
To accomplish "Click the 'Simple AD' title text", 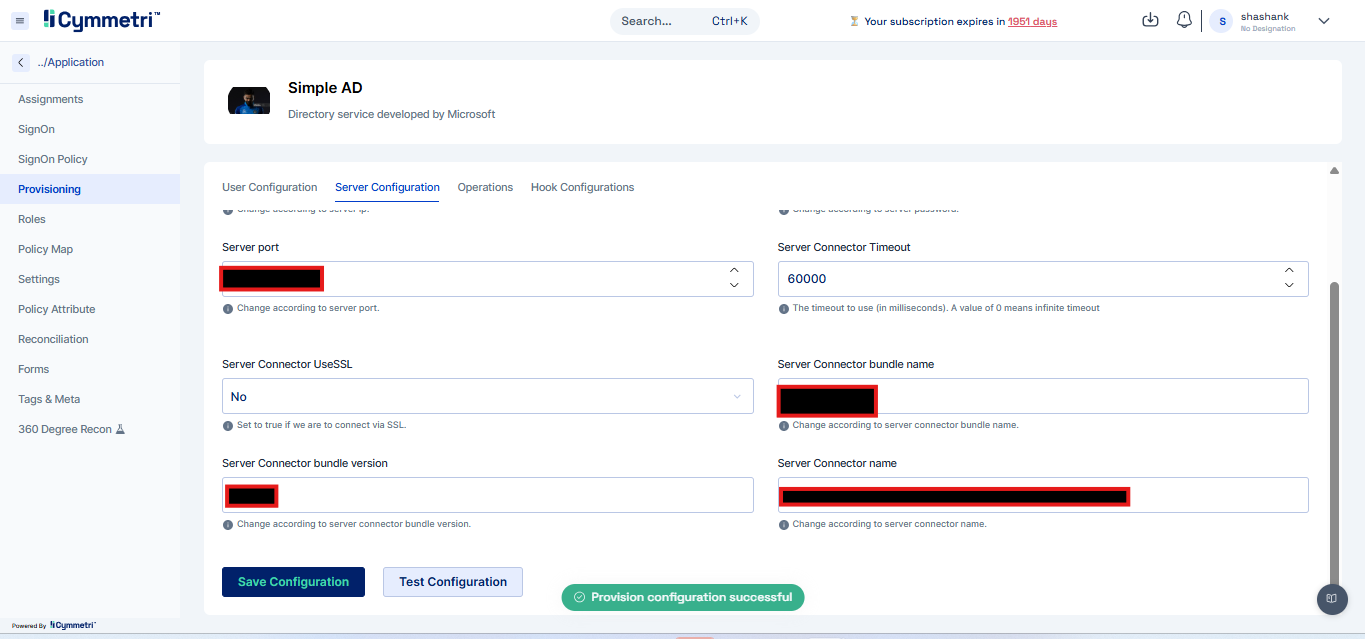I will tap(325, 88).
